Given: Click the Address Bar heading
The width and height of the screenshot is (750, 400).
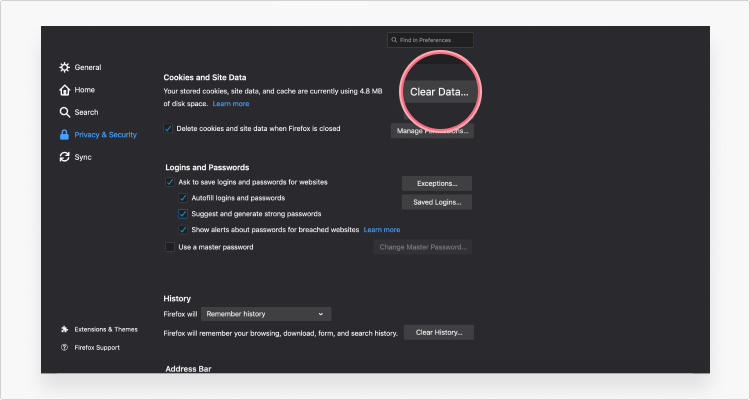Looking at the screenshot, I should click(188, 369).
